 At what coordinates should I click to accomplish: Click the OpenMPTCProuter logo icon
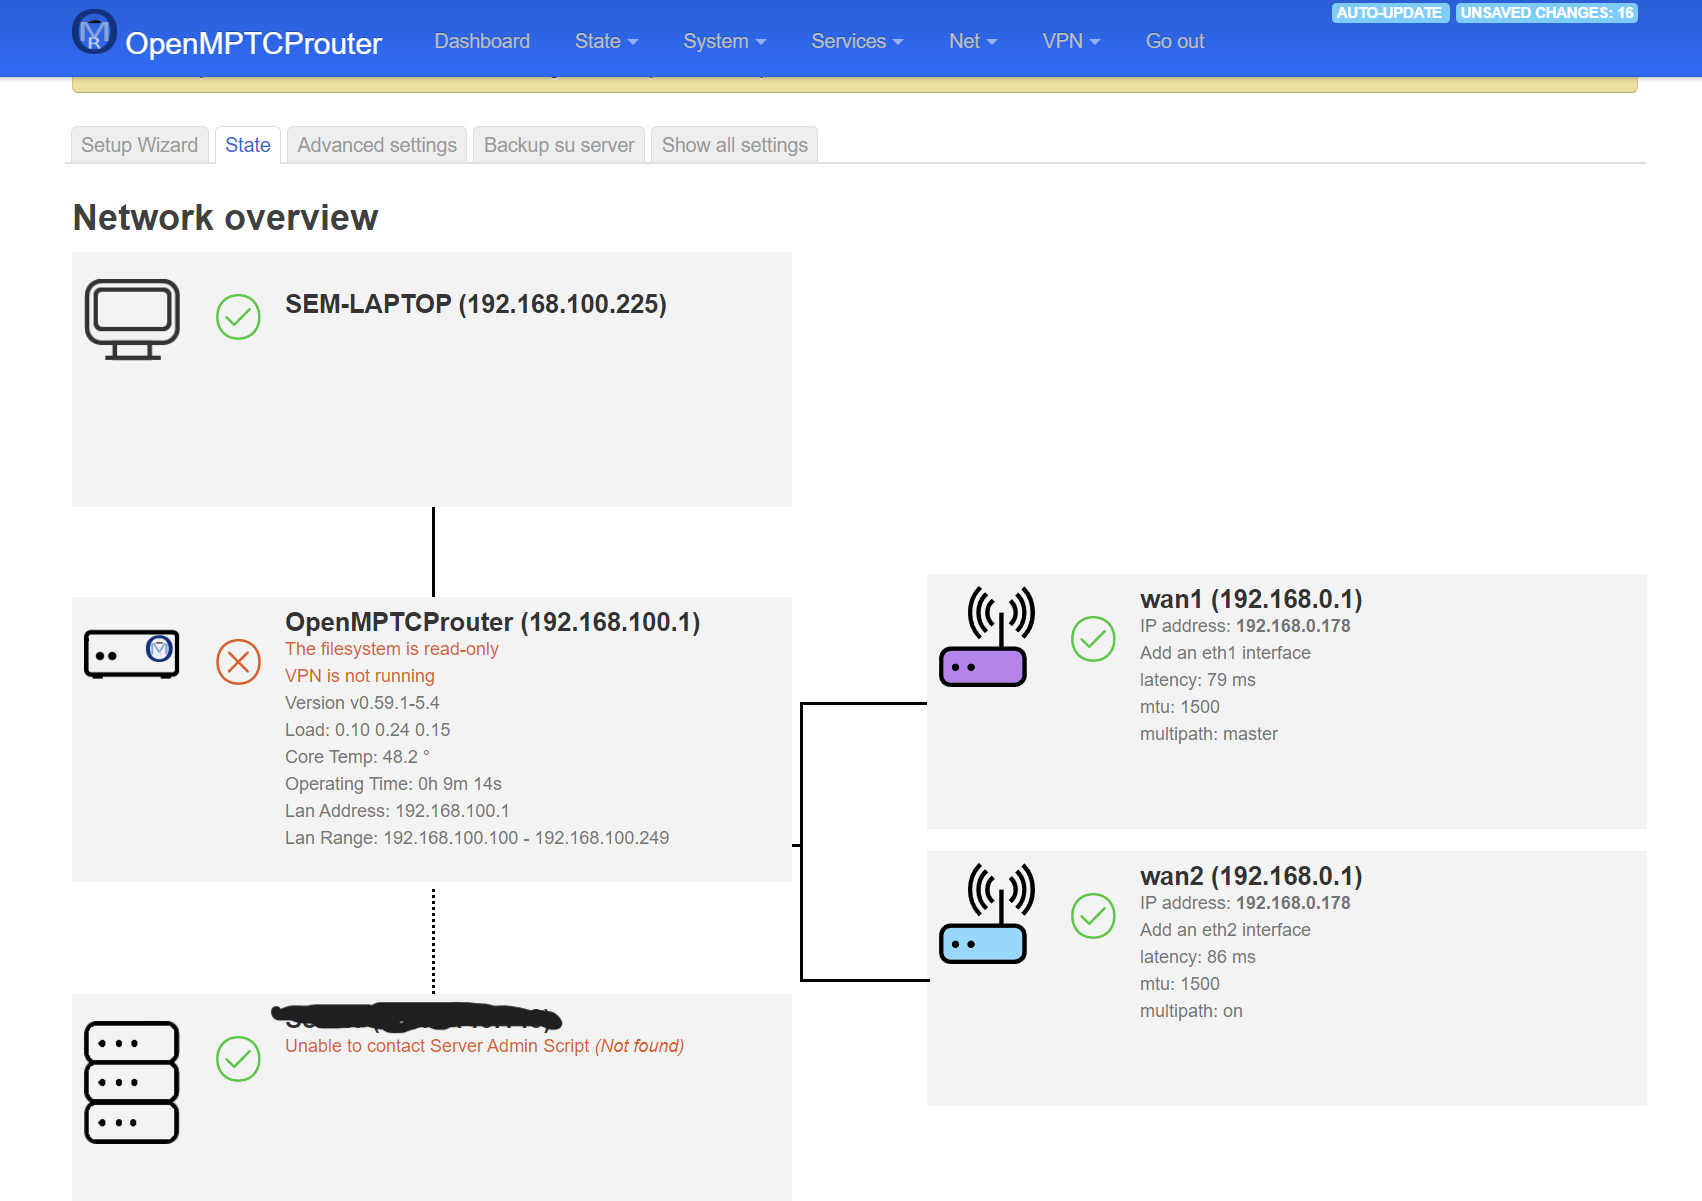[x=95, y=32]
